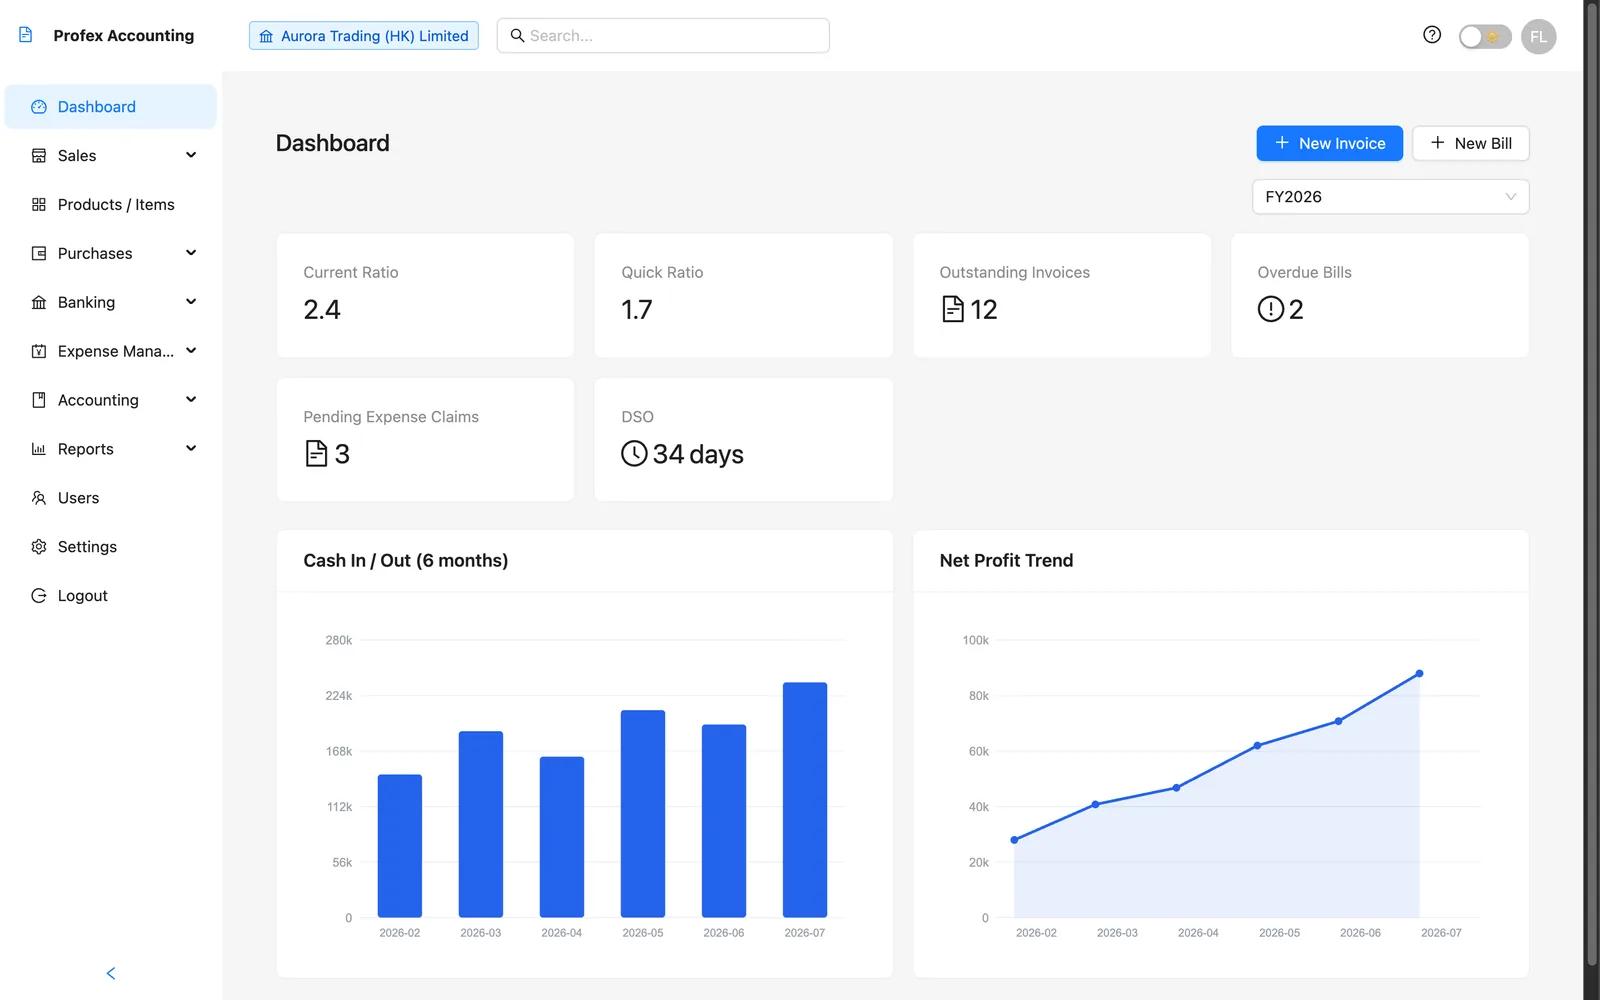
Task: Click the bank icon in company tag
Action: tap(266, 36)
